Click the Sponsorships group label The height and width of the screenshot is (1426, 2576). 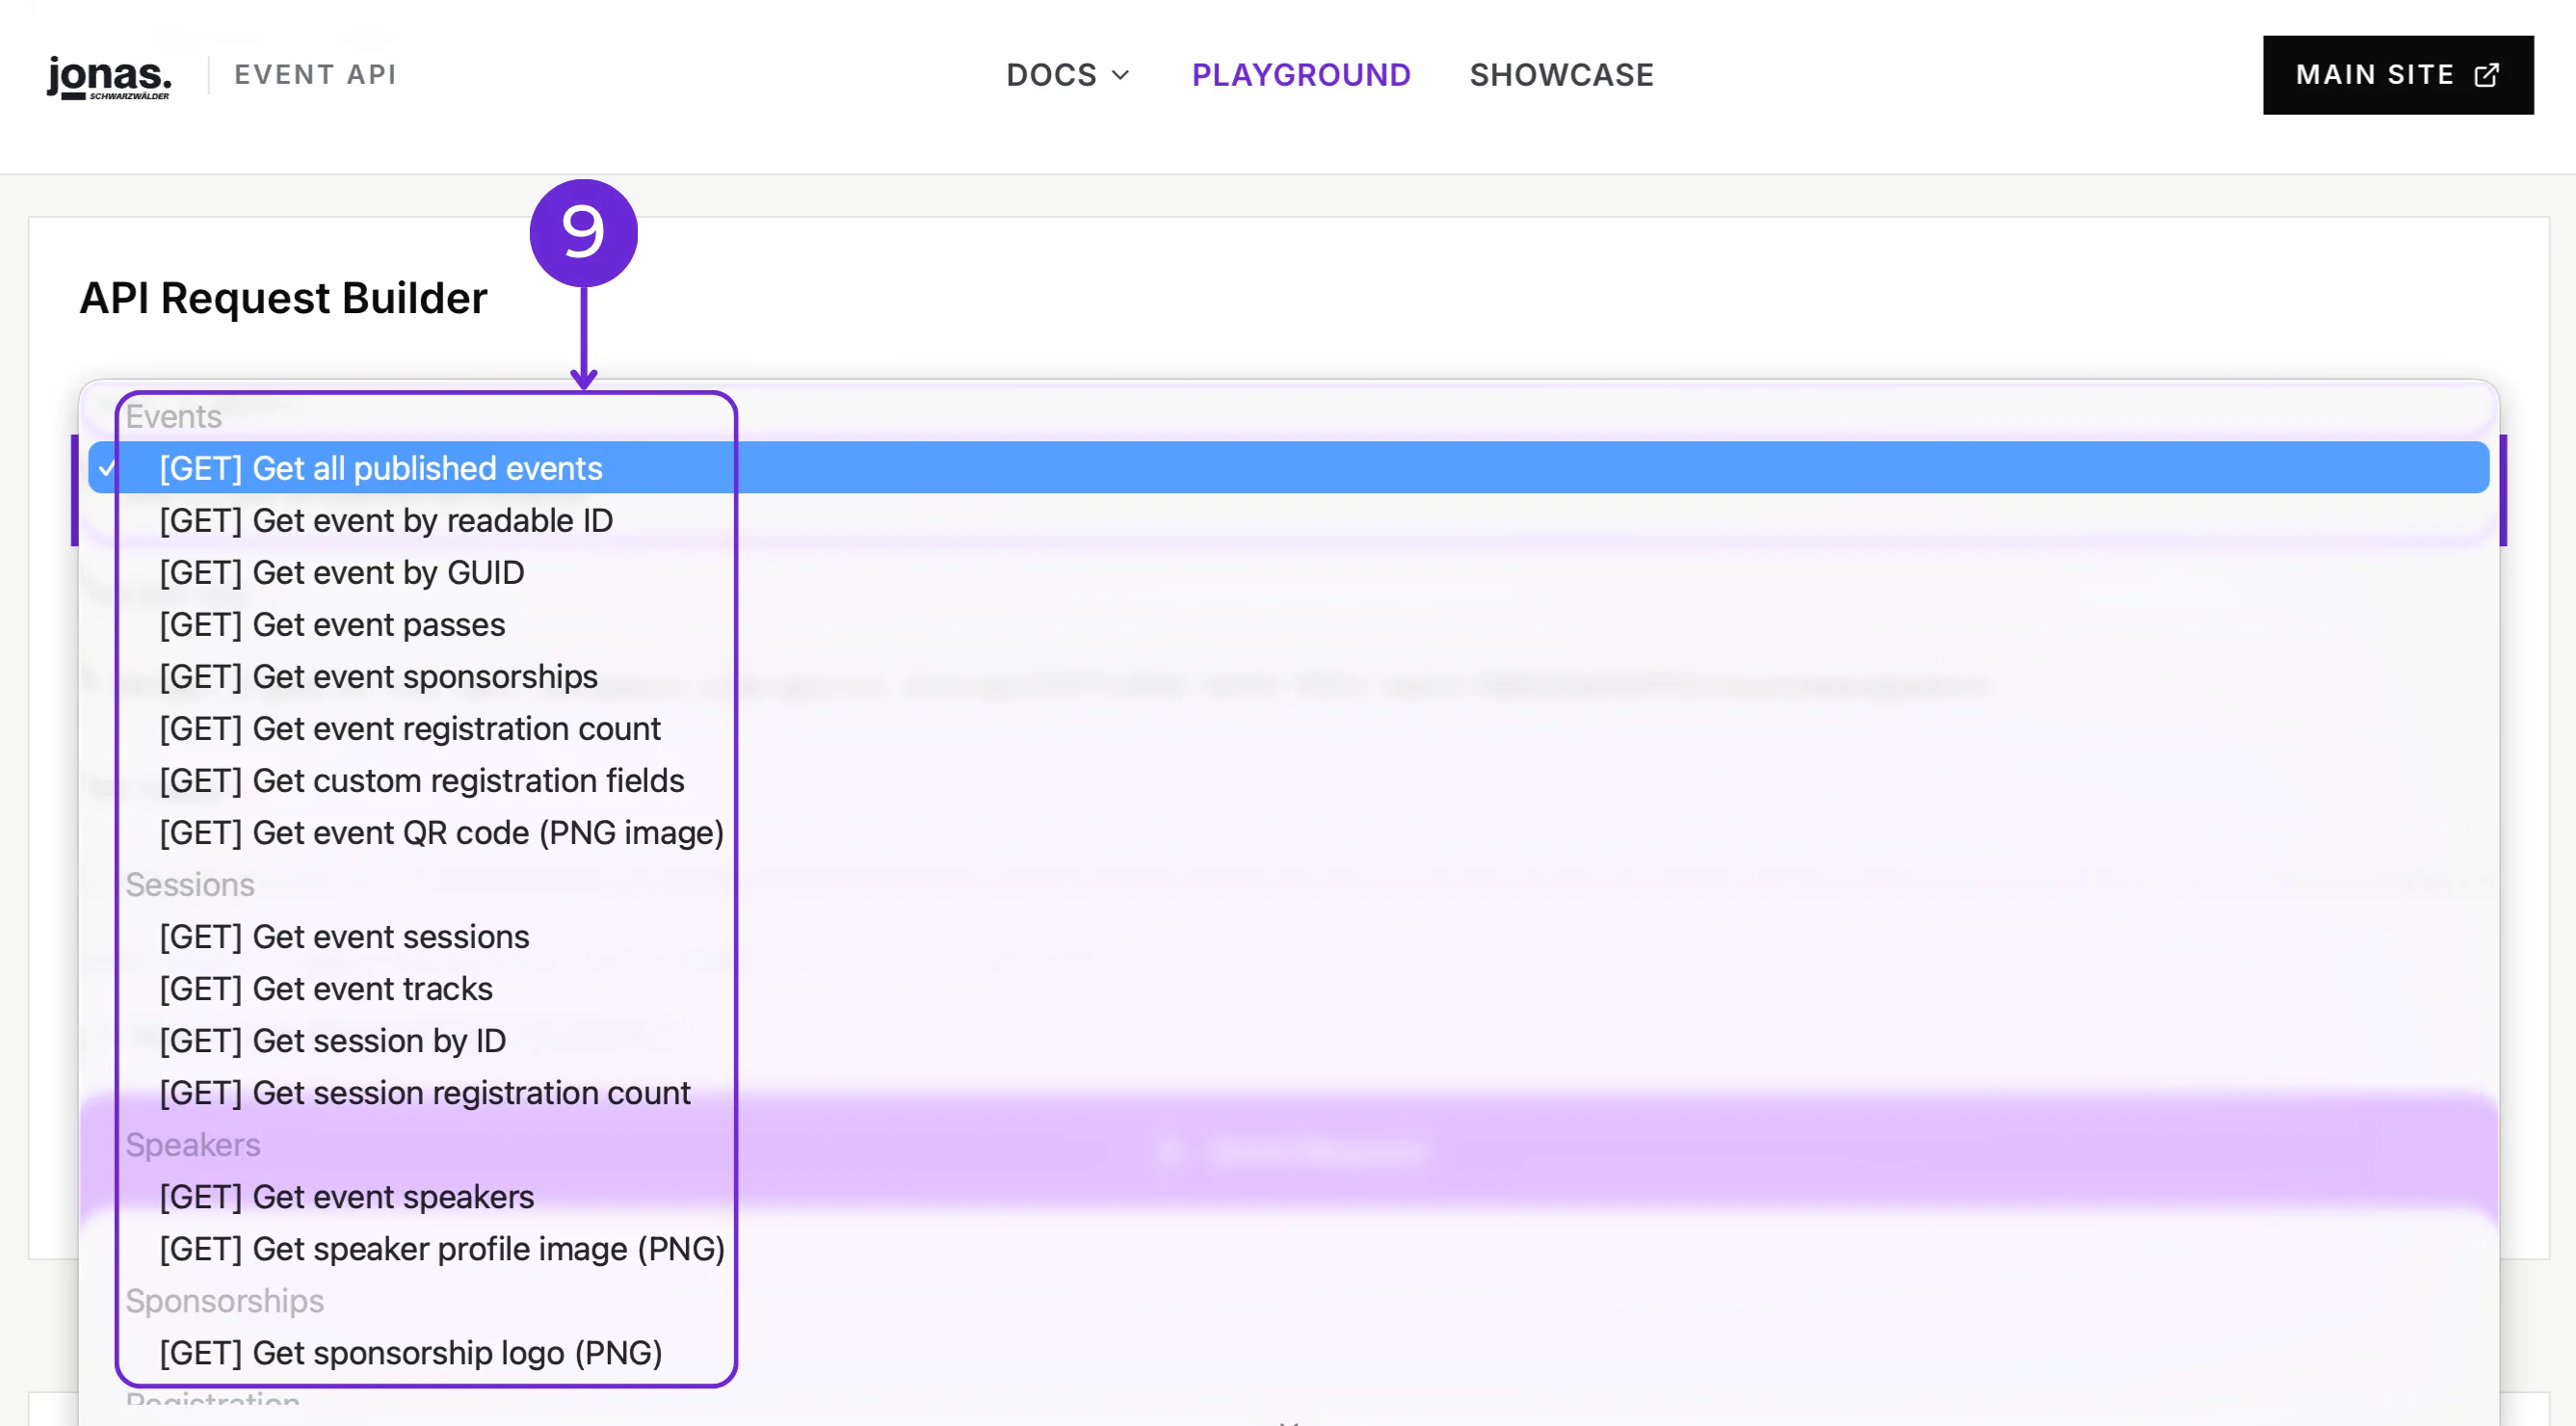pyautogui.click(x=224, y=1300)
